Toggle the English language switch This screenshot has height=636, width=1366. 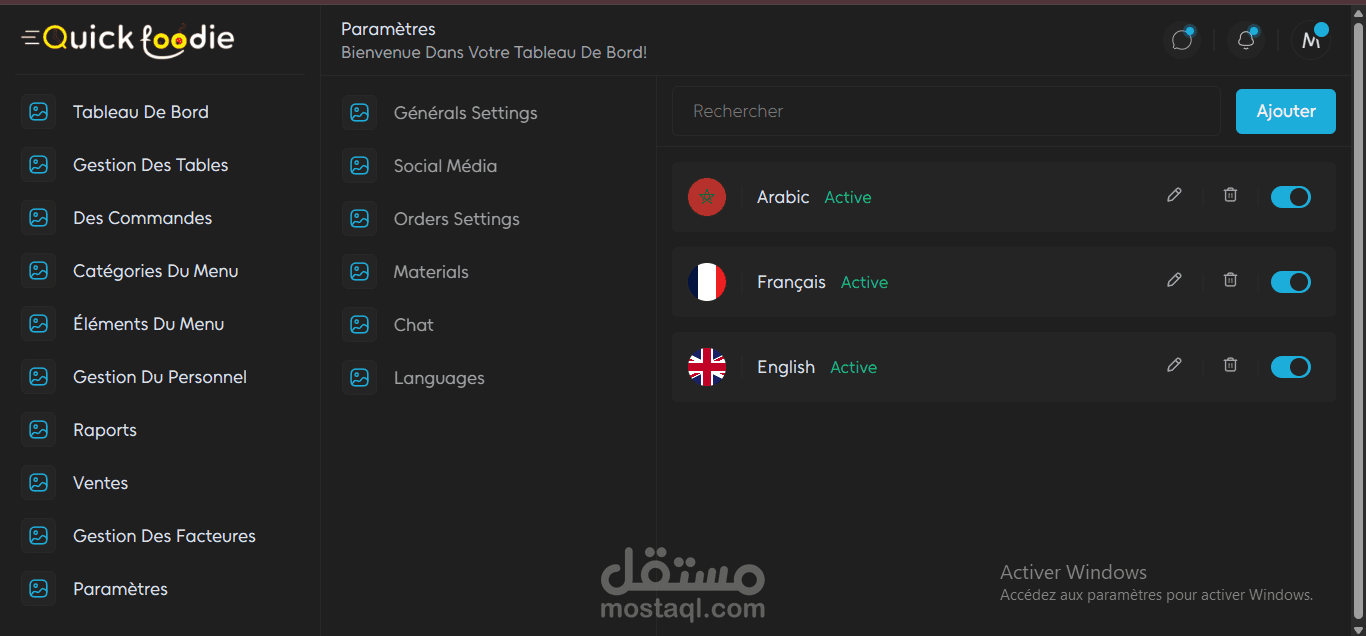[x=1290, y=367]
